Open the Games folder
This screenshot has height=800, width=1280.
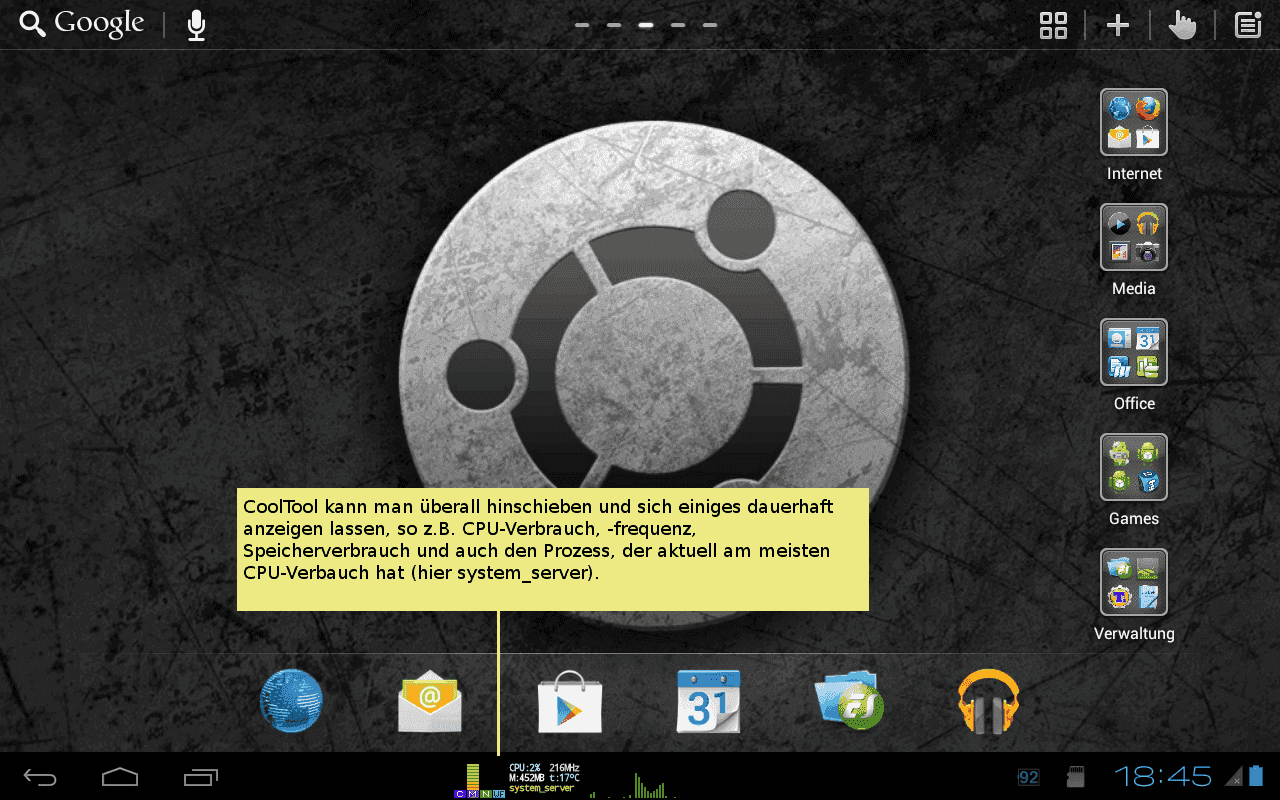(1134, 467)
